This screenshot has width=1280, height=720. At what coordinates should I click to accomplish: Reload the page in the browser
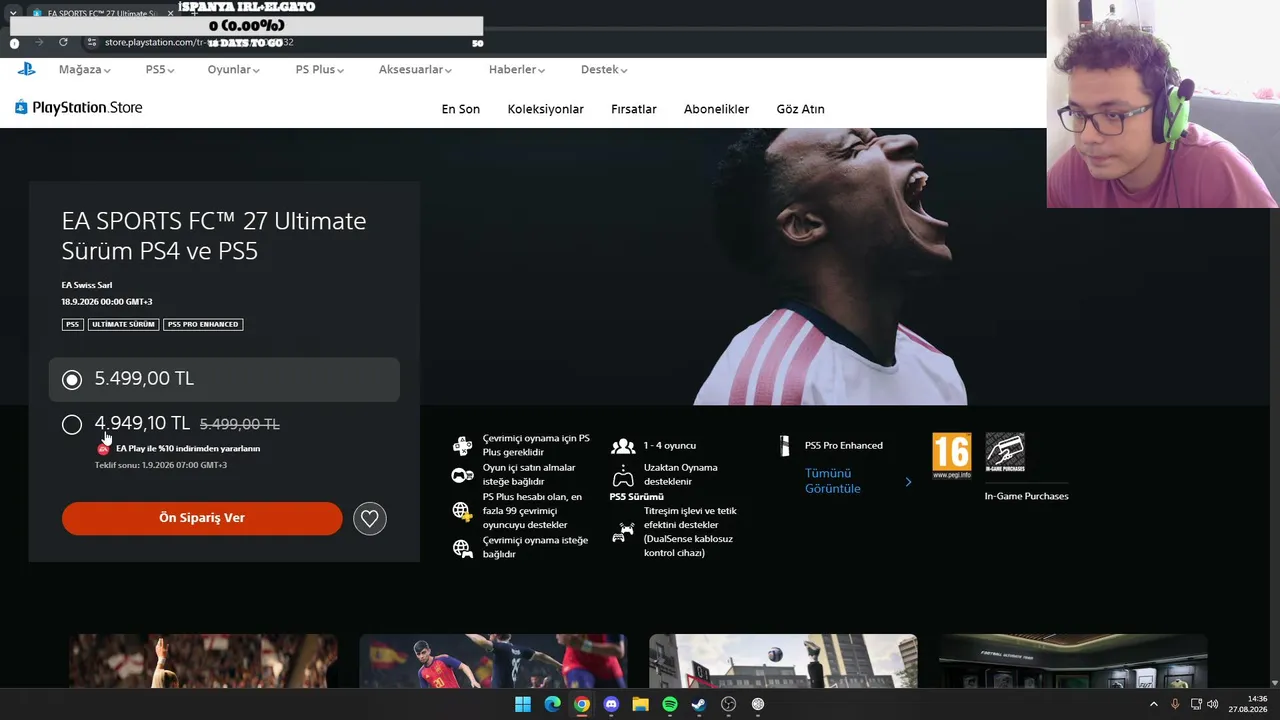63,42
